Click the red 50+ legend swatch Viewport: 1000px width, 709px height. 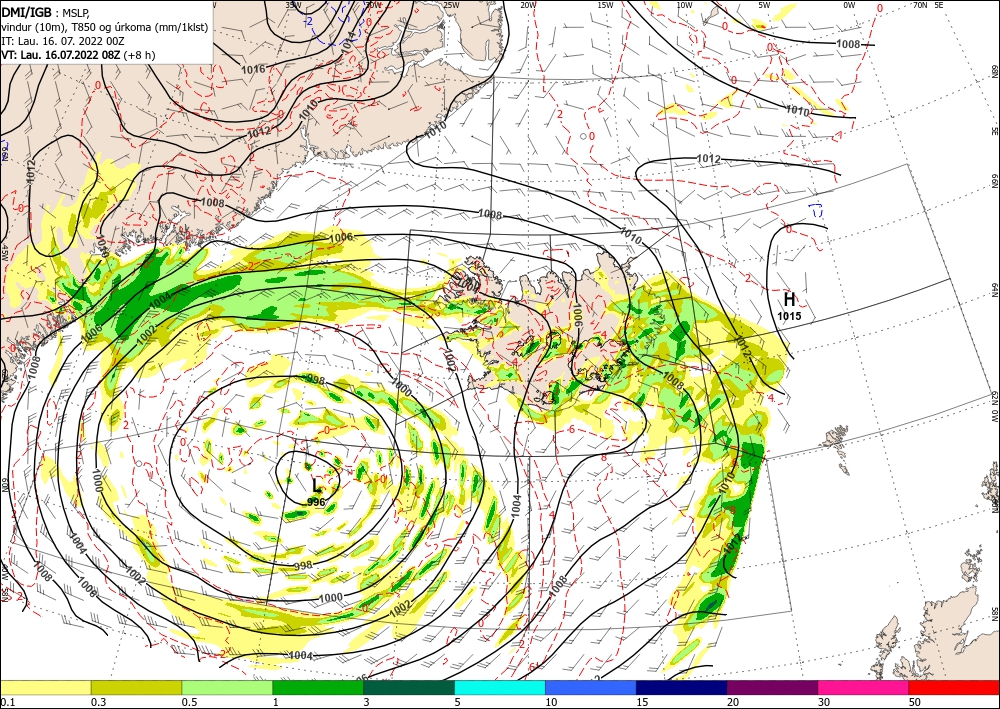(954, 687)
